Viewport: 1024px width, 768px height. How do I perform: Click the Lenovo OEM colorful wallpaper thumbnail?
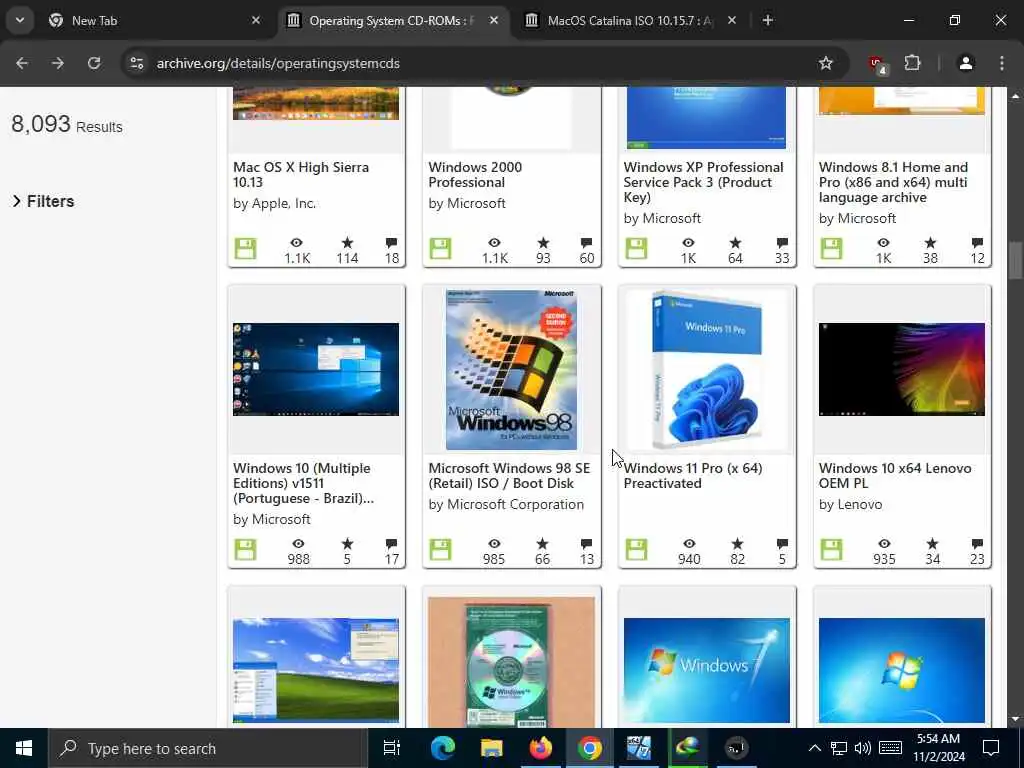pyautogui.click(x=902, y=369)
